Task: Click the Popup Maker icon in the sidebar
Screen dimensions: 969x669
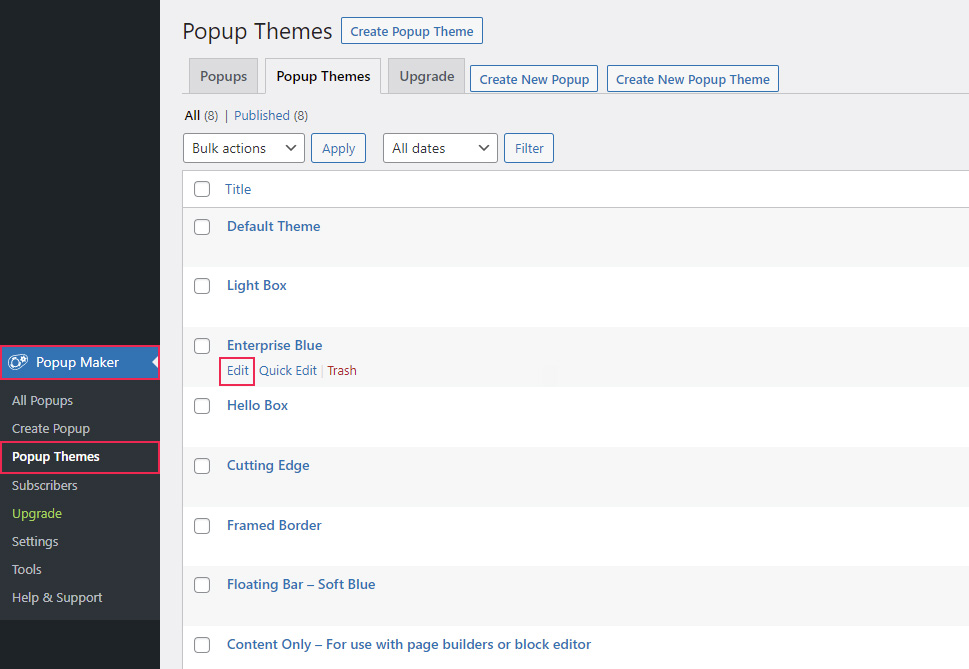Action: 18,363
